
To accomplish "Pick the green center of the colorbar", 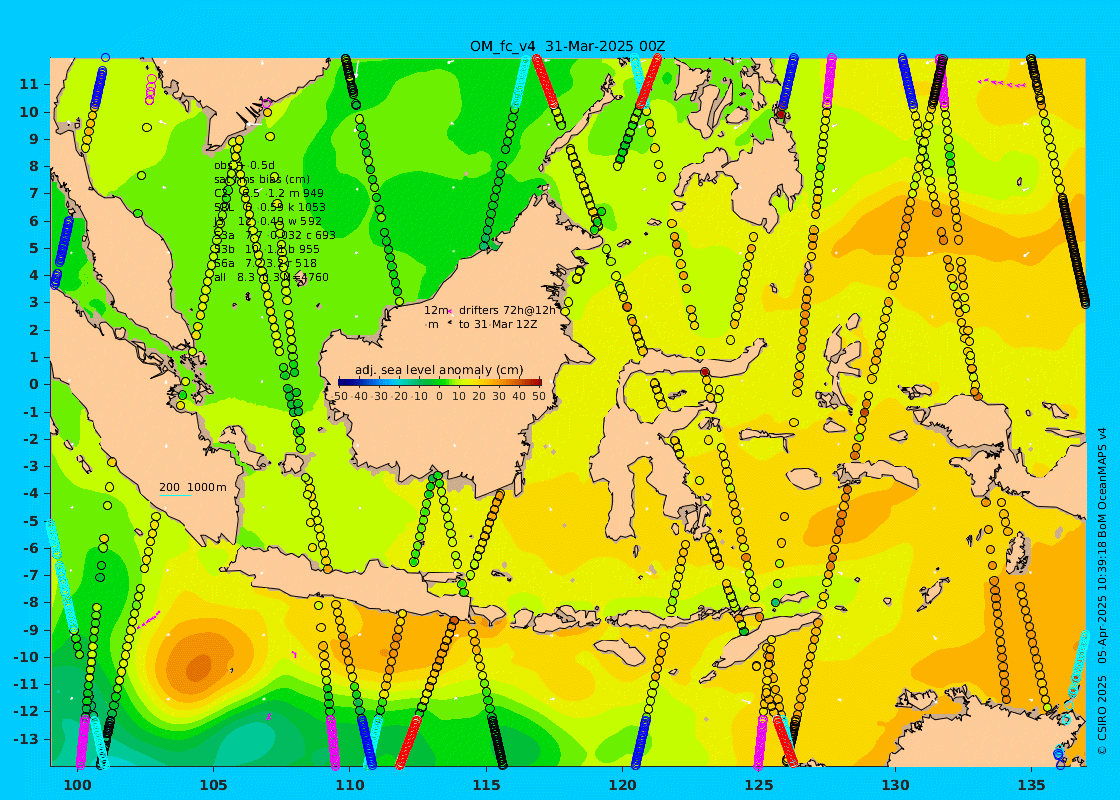I will click(x=439, y=383).
